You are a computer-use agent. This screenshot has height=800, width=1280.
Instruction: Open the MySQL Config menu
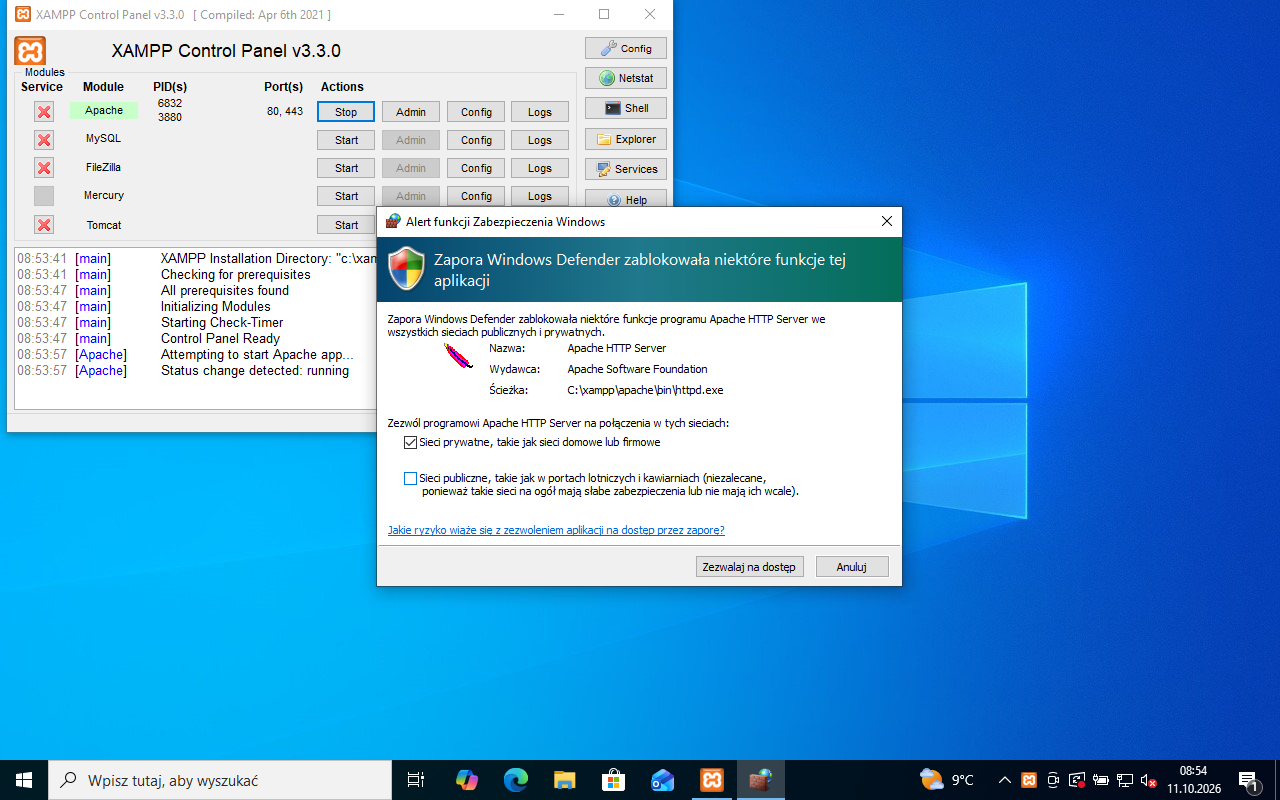coord(476,140)
